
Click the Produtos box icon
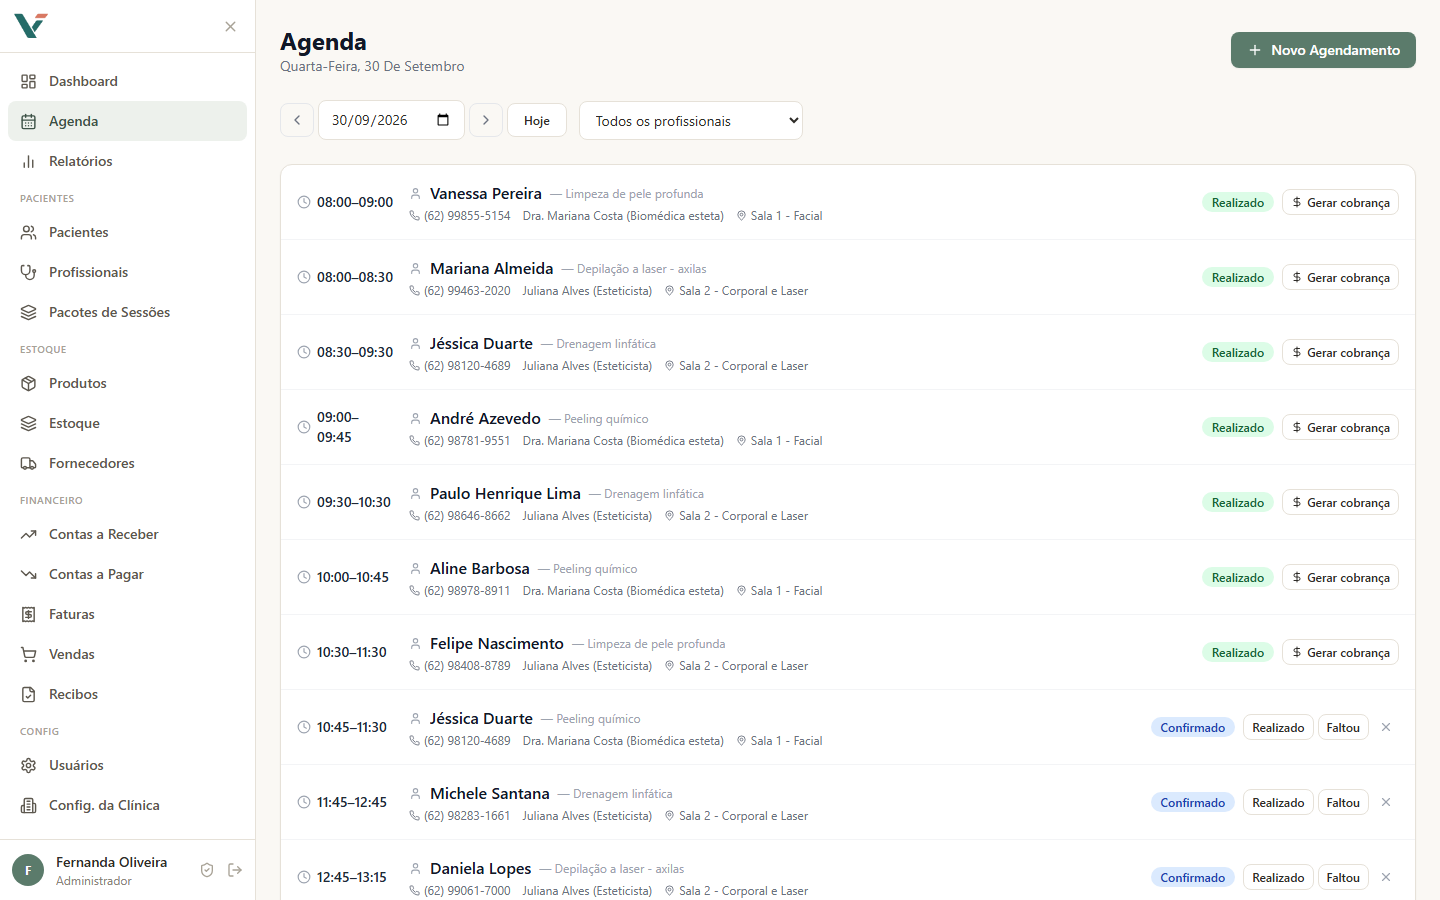pos(29,383)
